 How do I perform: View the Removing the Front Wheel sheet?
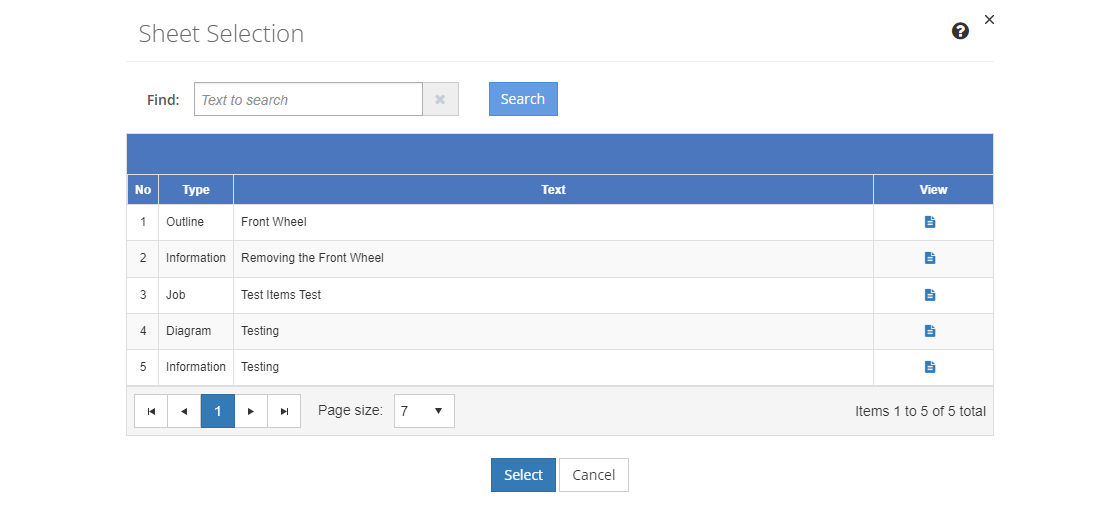pyautogui.click(x=930, y=258)
